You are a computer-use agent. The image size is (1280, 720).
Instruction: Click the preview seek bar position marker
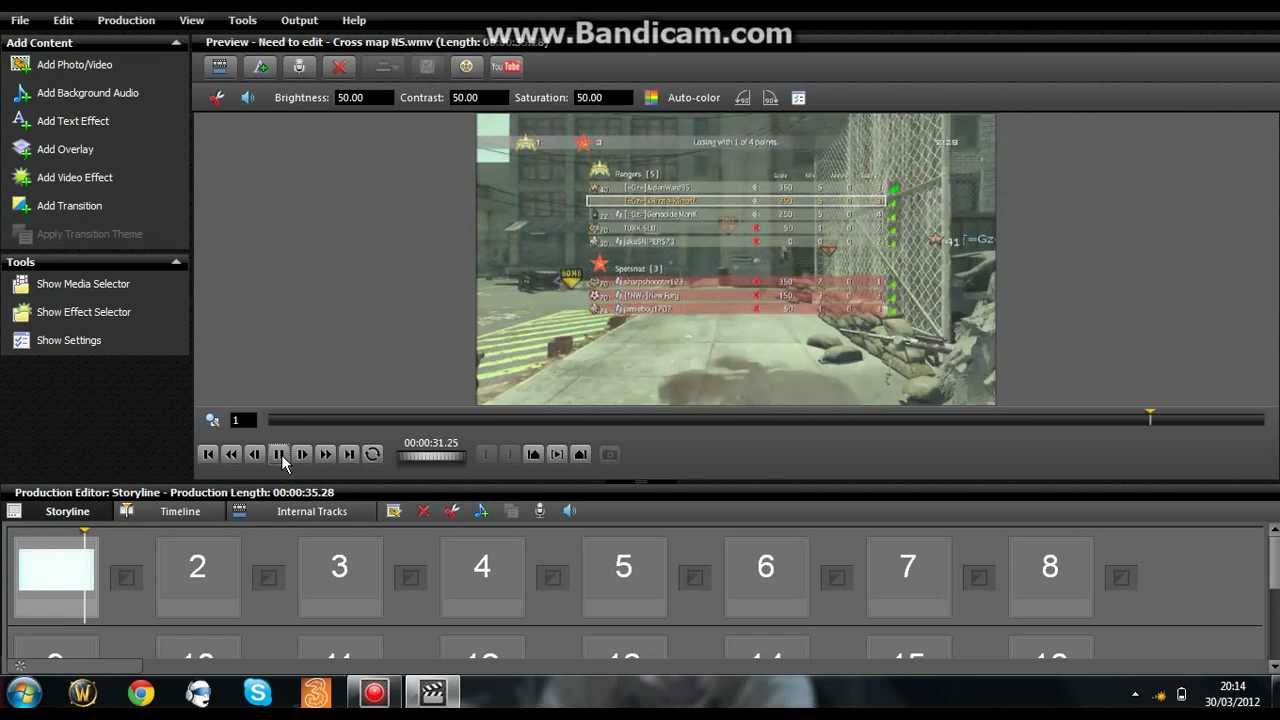(1150, 416)
